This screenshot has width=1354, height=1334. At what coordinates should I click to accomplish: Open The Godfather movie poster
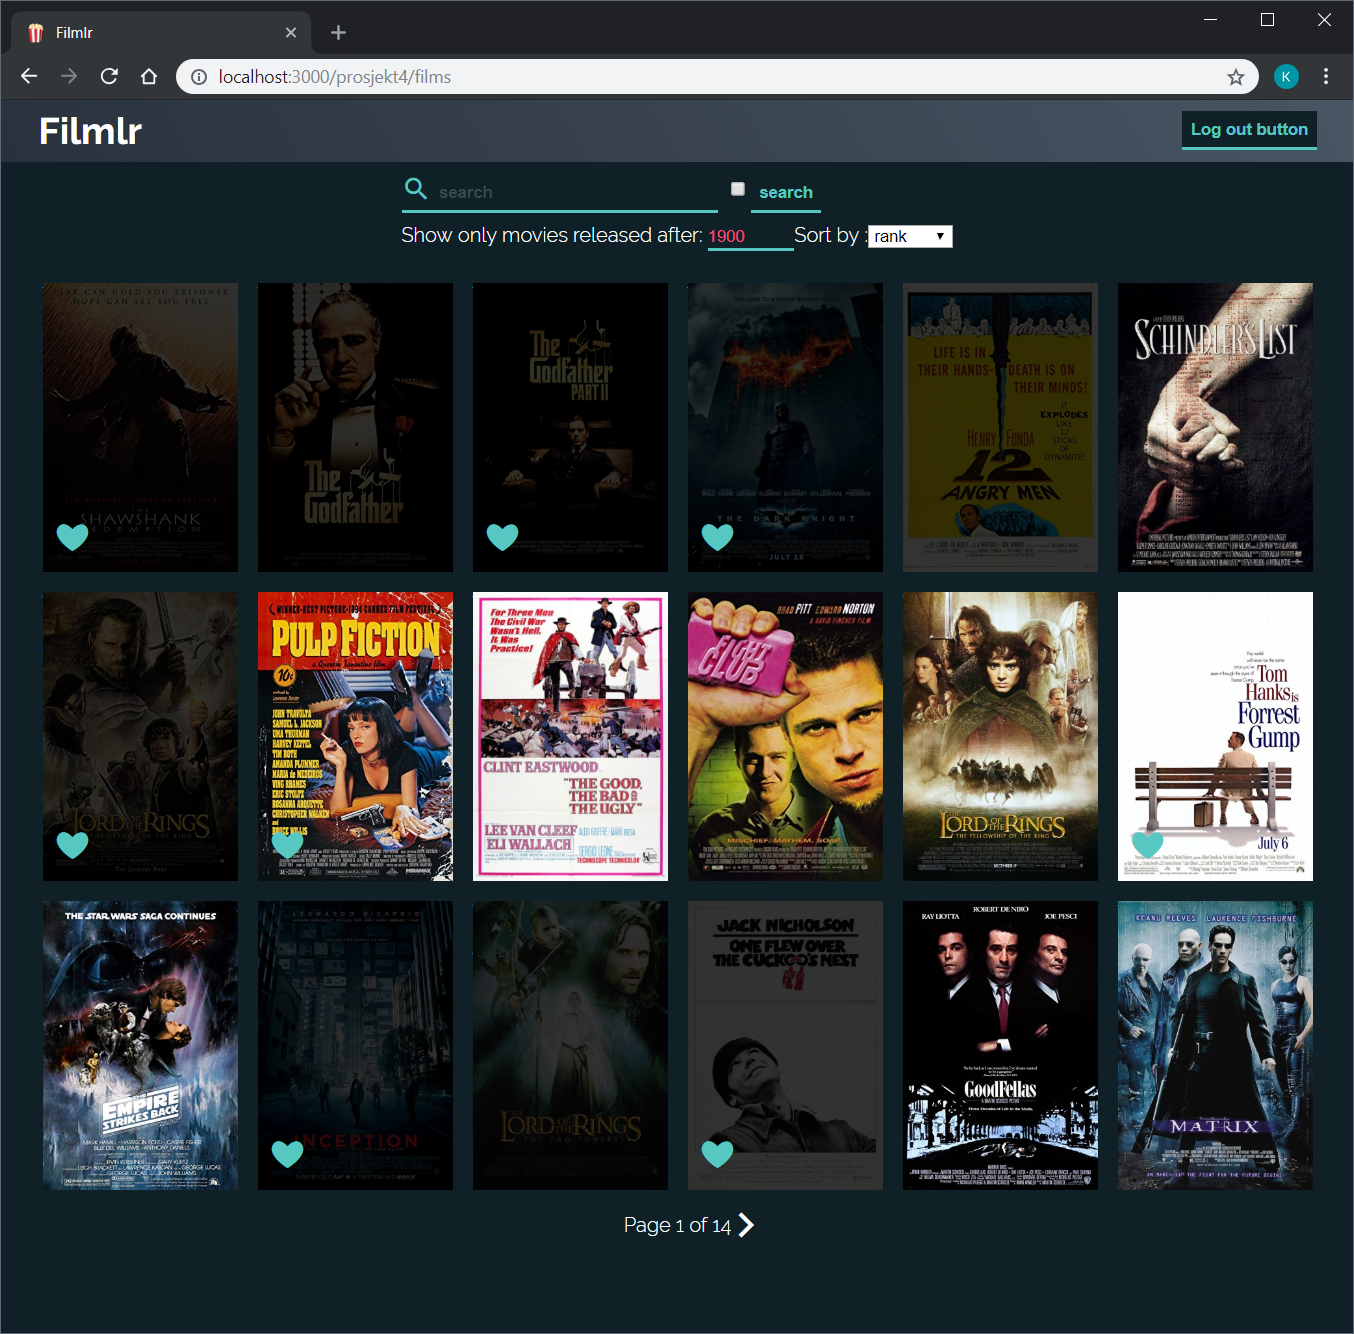click(355, 427)
